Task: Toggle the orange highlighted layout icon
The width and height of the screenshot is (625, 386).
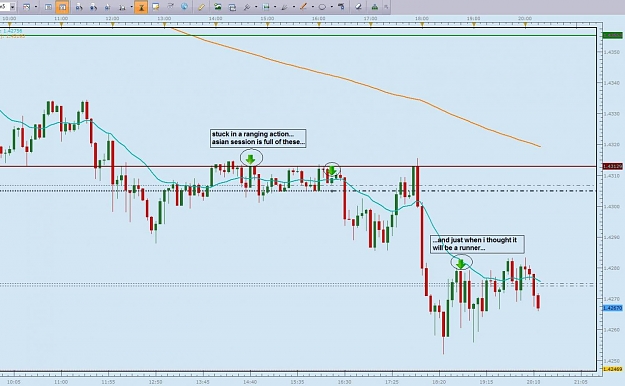Action: tap(62, 7)
